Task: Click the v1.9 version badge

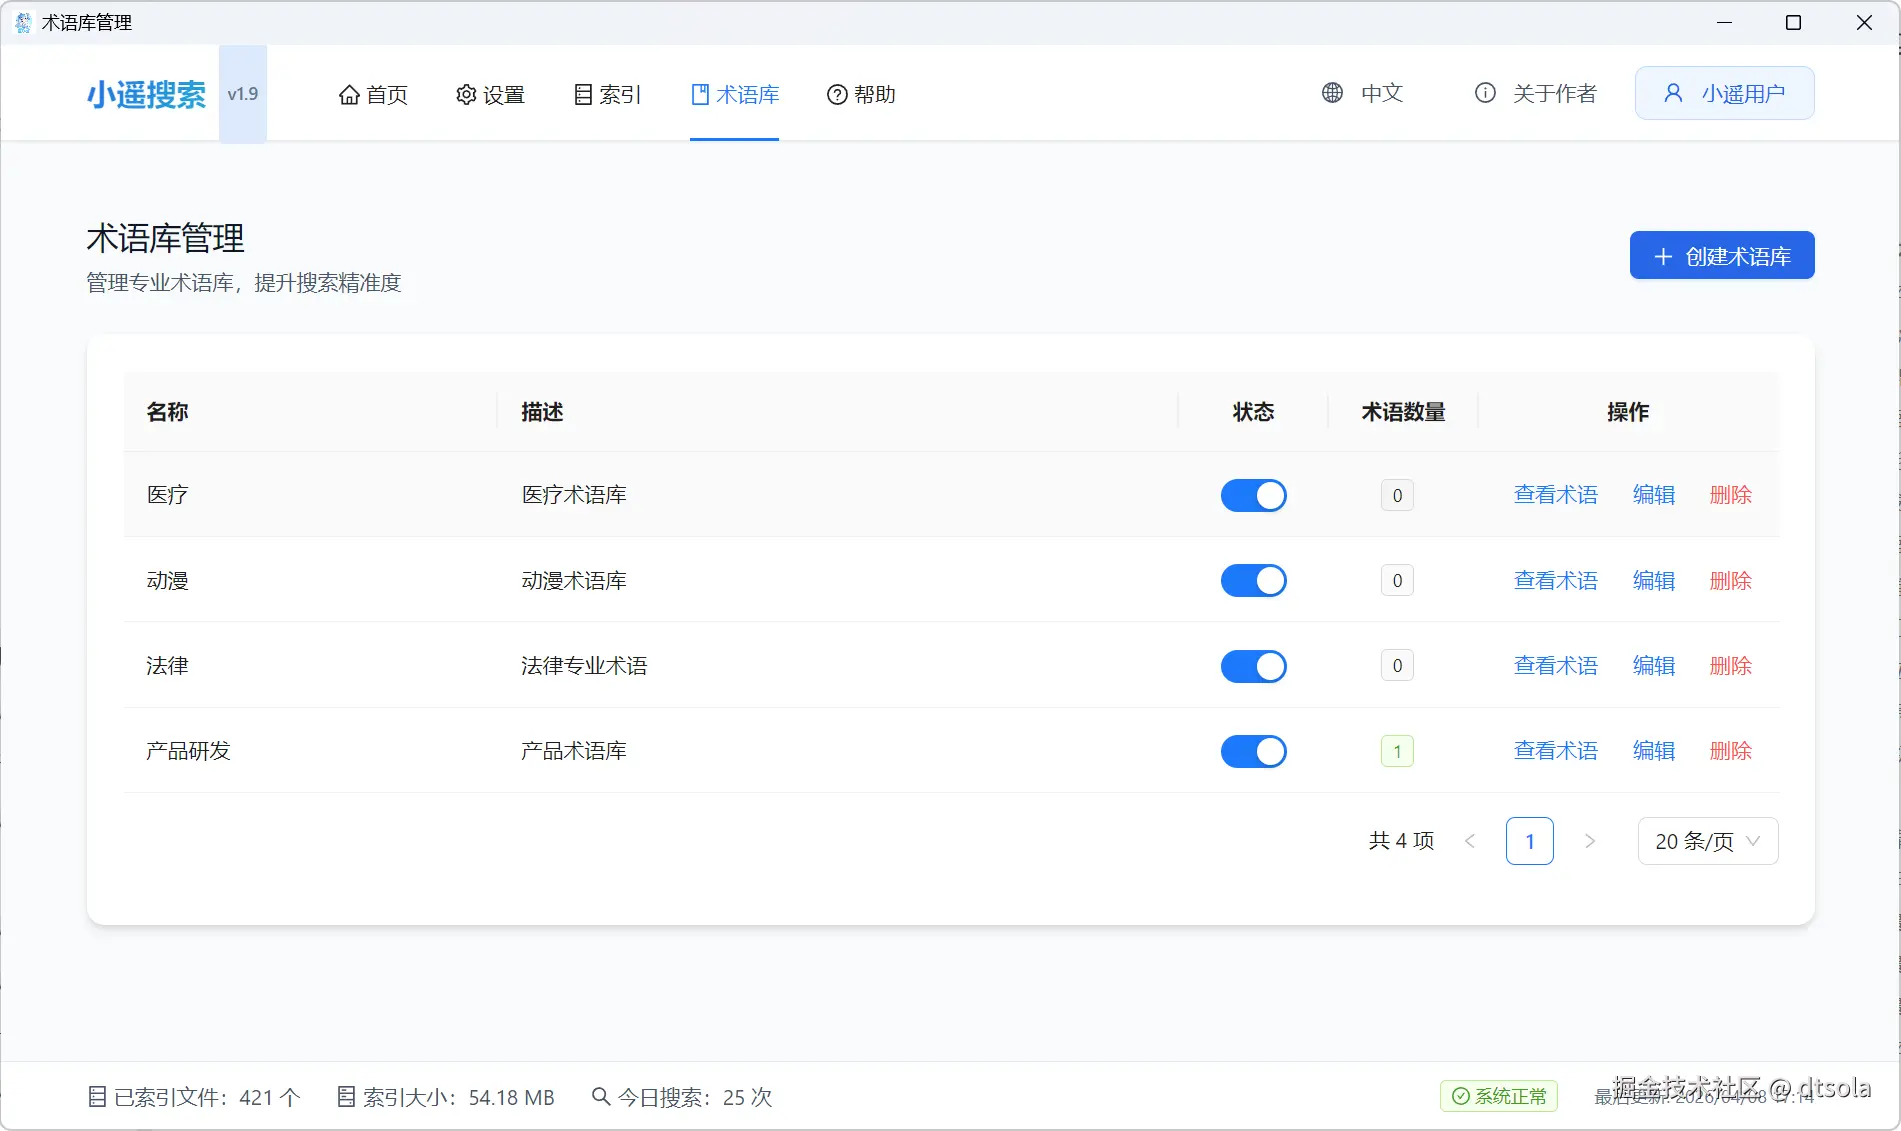Action: pyautogui.click(x=243, y=94)
